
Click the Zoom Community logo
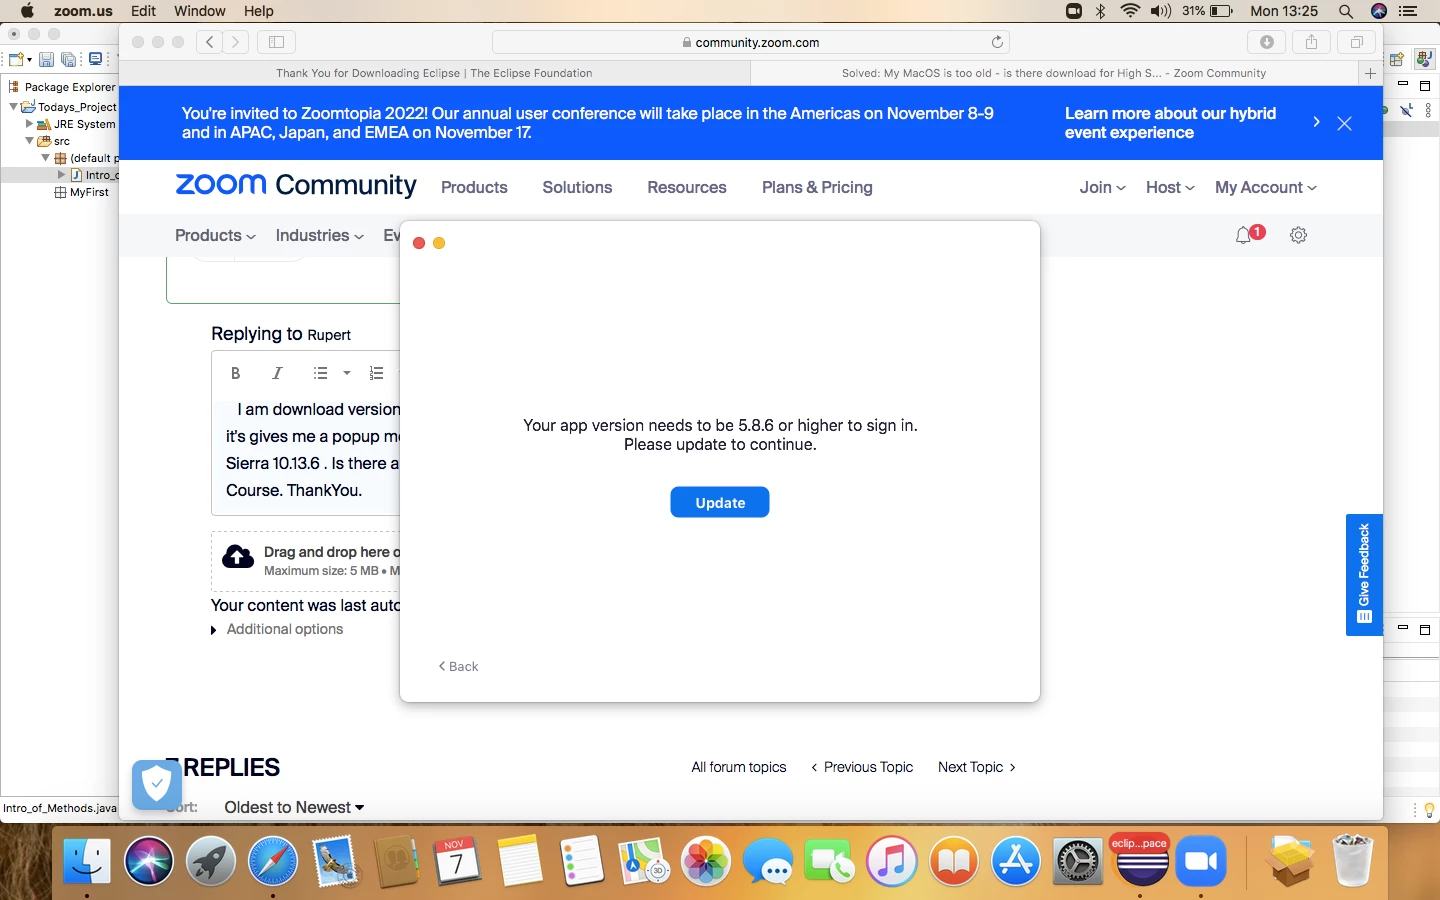click(x=296, y=185)
